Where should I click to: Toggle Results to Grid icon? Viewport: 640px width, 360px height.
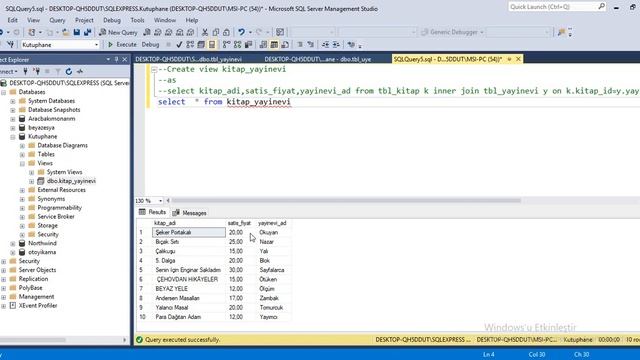click(274, 44)
